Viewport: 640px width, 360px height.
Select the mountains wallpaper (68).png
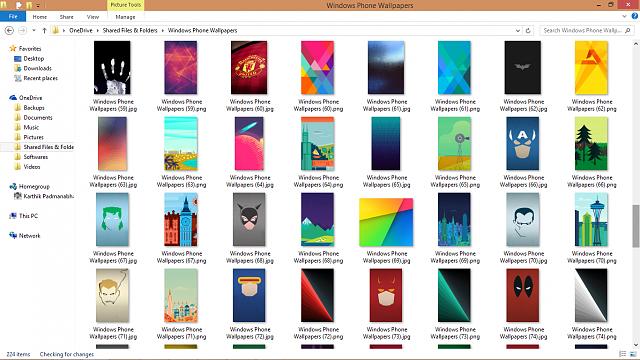coord(318,220)
